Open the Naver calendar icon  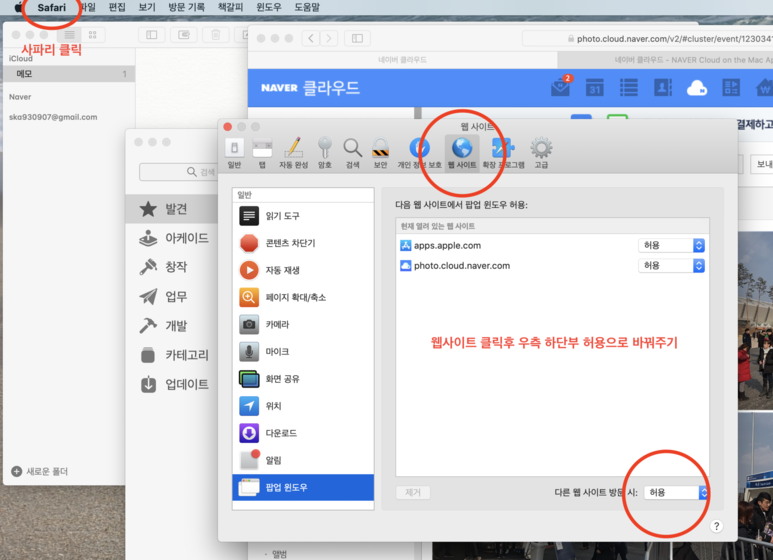point(595,87)
